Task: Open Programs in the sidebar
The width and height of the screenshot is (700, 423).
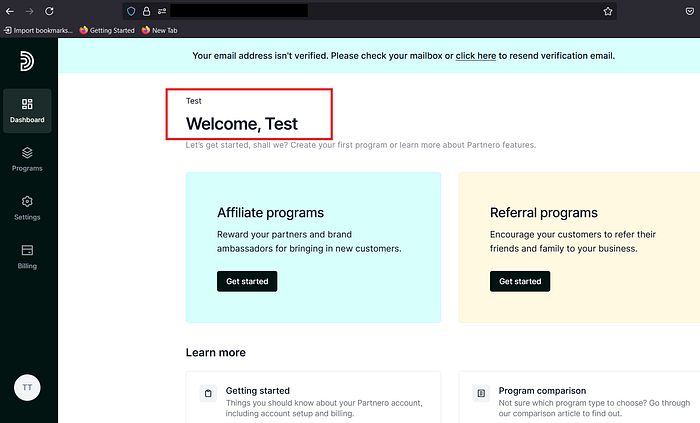Action: [27, 159]
